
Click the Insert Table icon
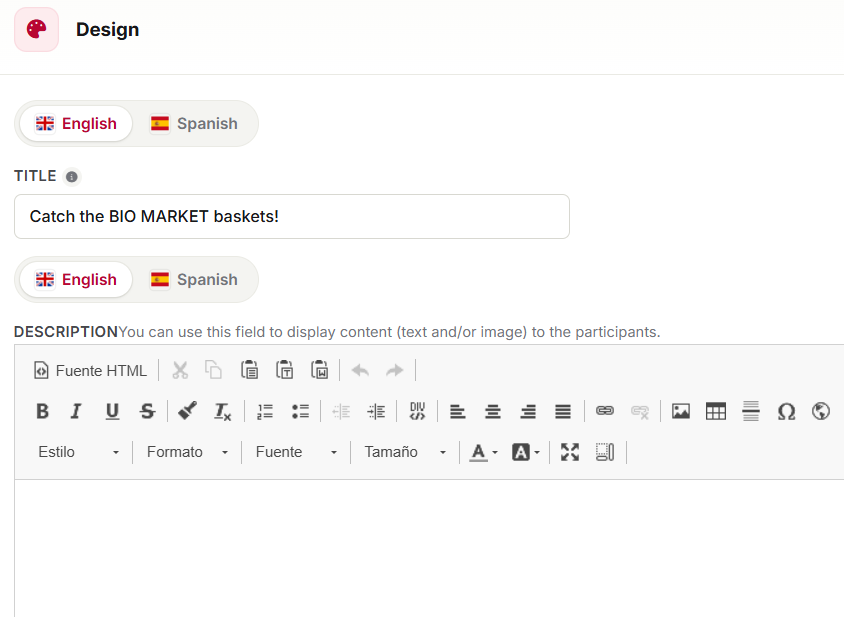point(716,412)
